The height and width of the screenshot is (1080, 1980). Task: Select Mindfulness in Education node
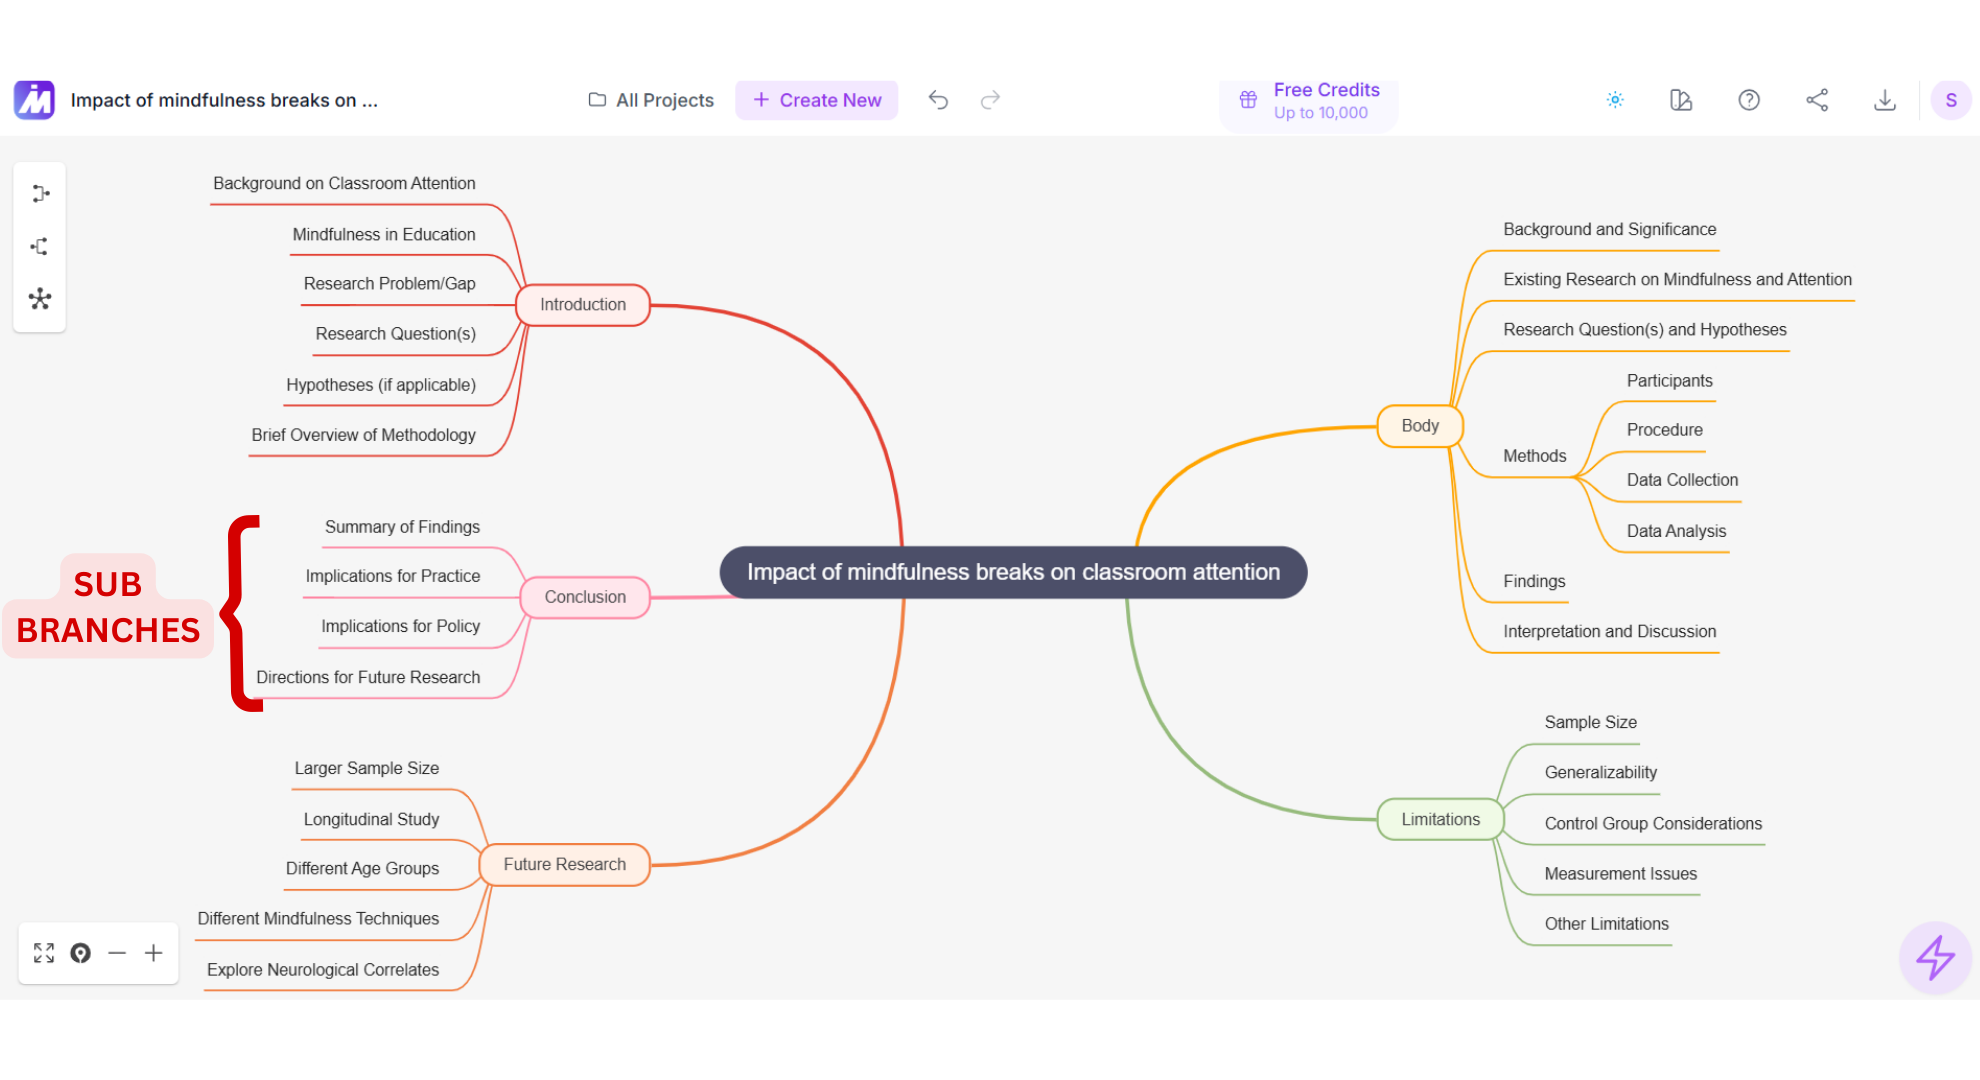384,235
